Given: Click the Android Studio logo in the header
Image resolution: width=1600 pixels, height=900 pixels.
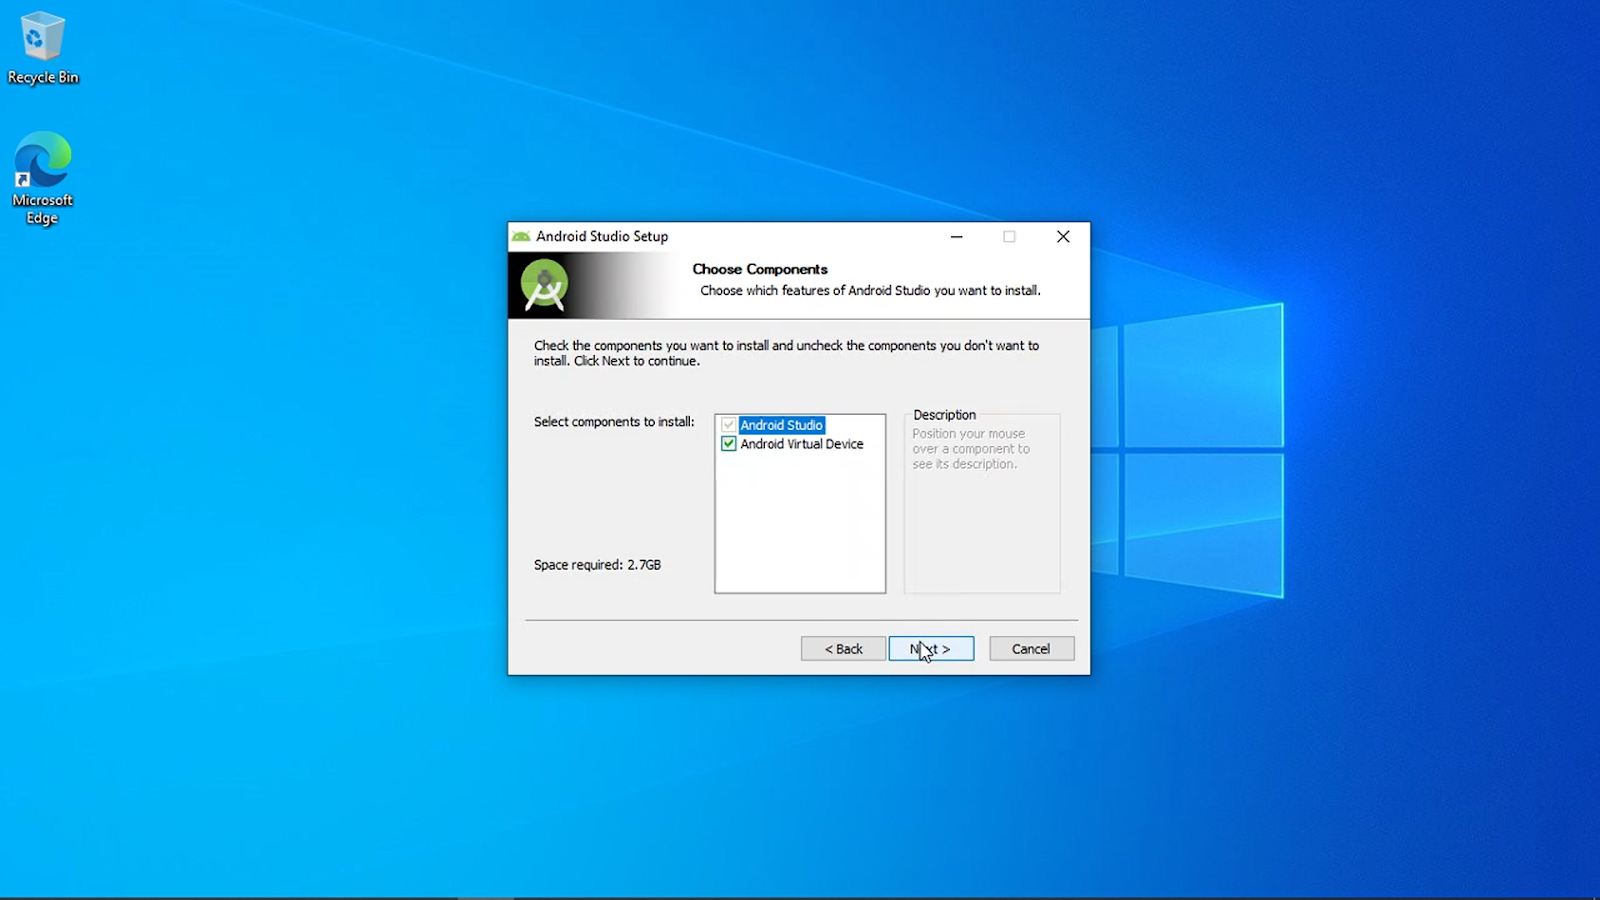Looking at the screenshot, I should tap(544, 285).
